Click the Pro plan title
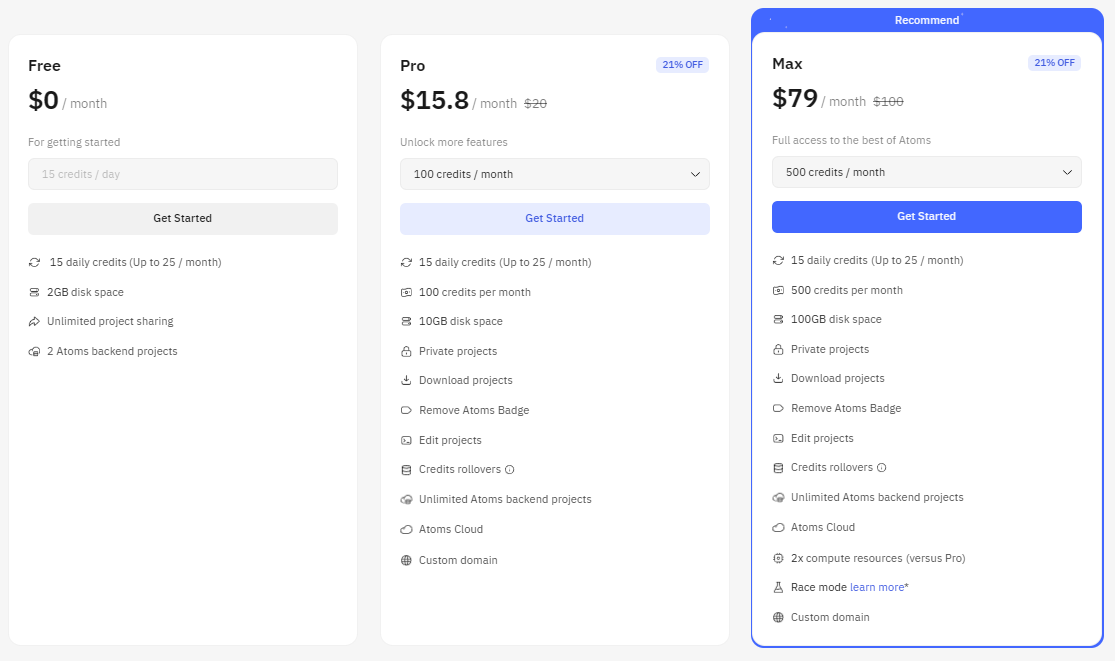This screenshot has height=661, width=1115. tap(412, 65)
